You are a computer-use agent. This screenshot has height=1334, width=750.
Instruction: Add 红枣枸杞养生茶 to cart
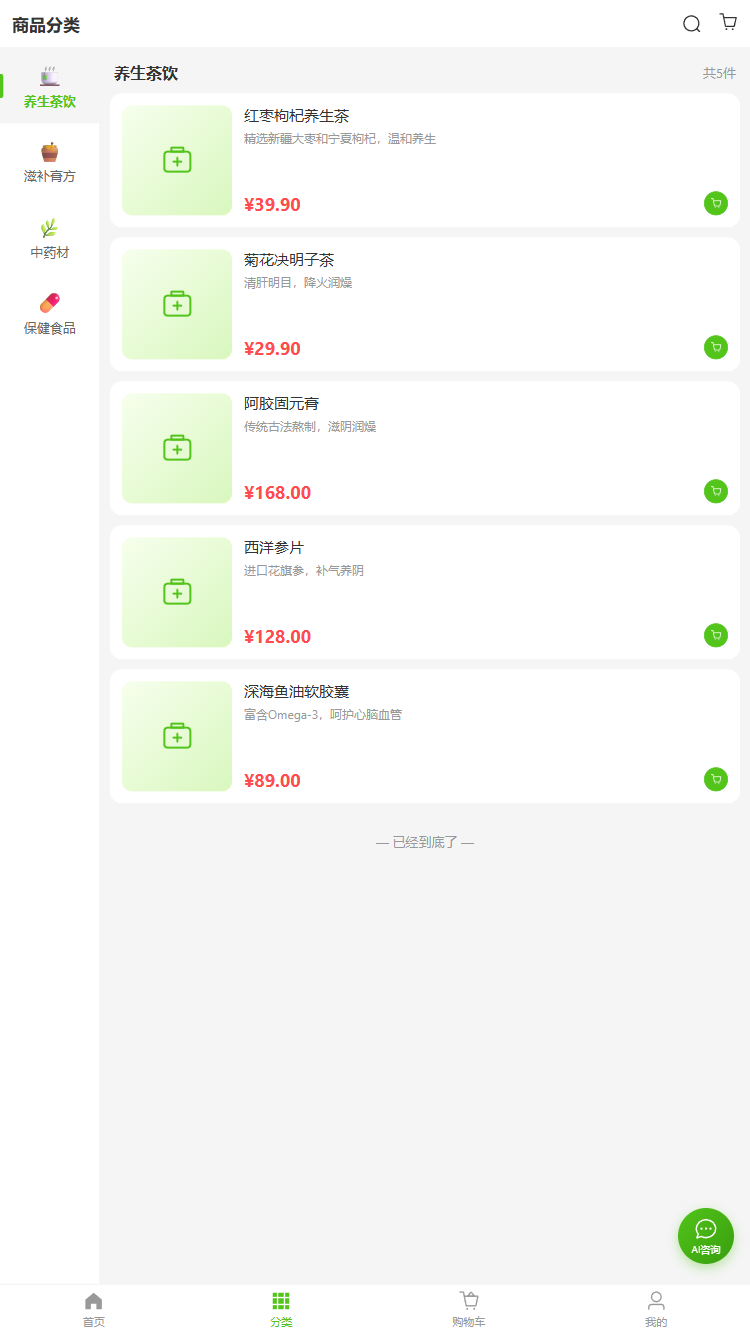click(715, 203)
